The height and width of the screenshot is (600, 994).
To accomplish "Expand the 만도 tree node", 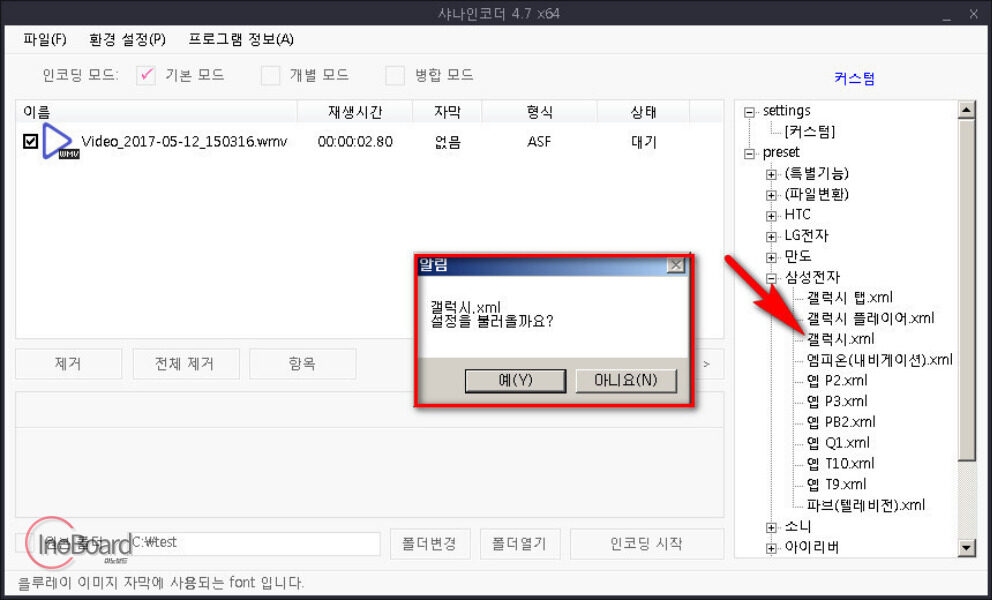I will [771, 258].
